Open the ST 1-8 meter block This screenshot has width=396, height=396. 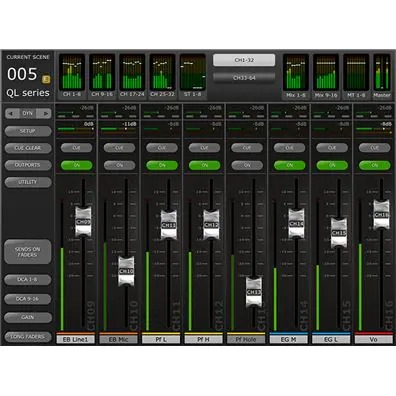pyautogui.click(x=193, y=76)
